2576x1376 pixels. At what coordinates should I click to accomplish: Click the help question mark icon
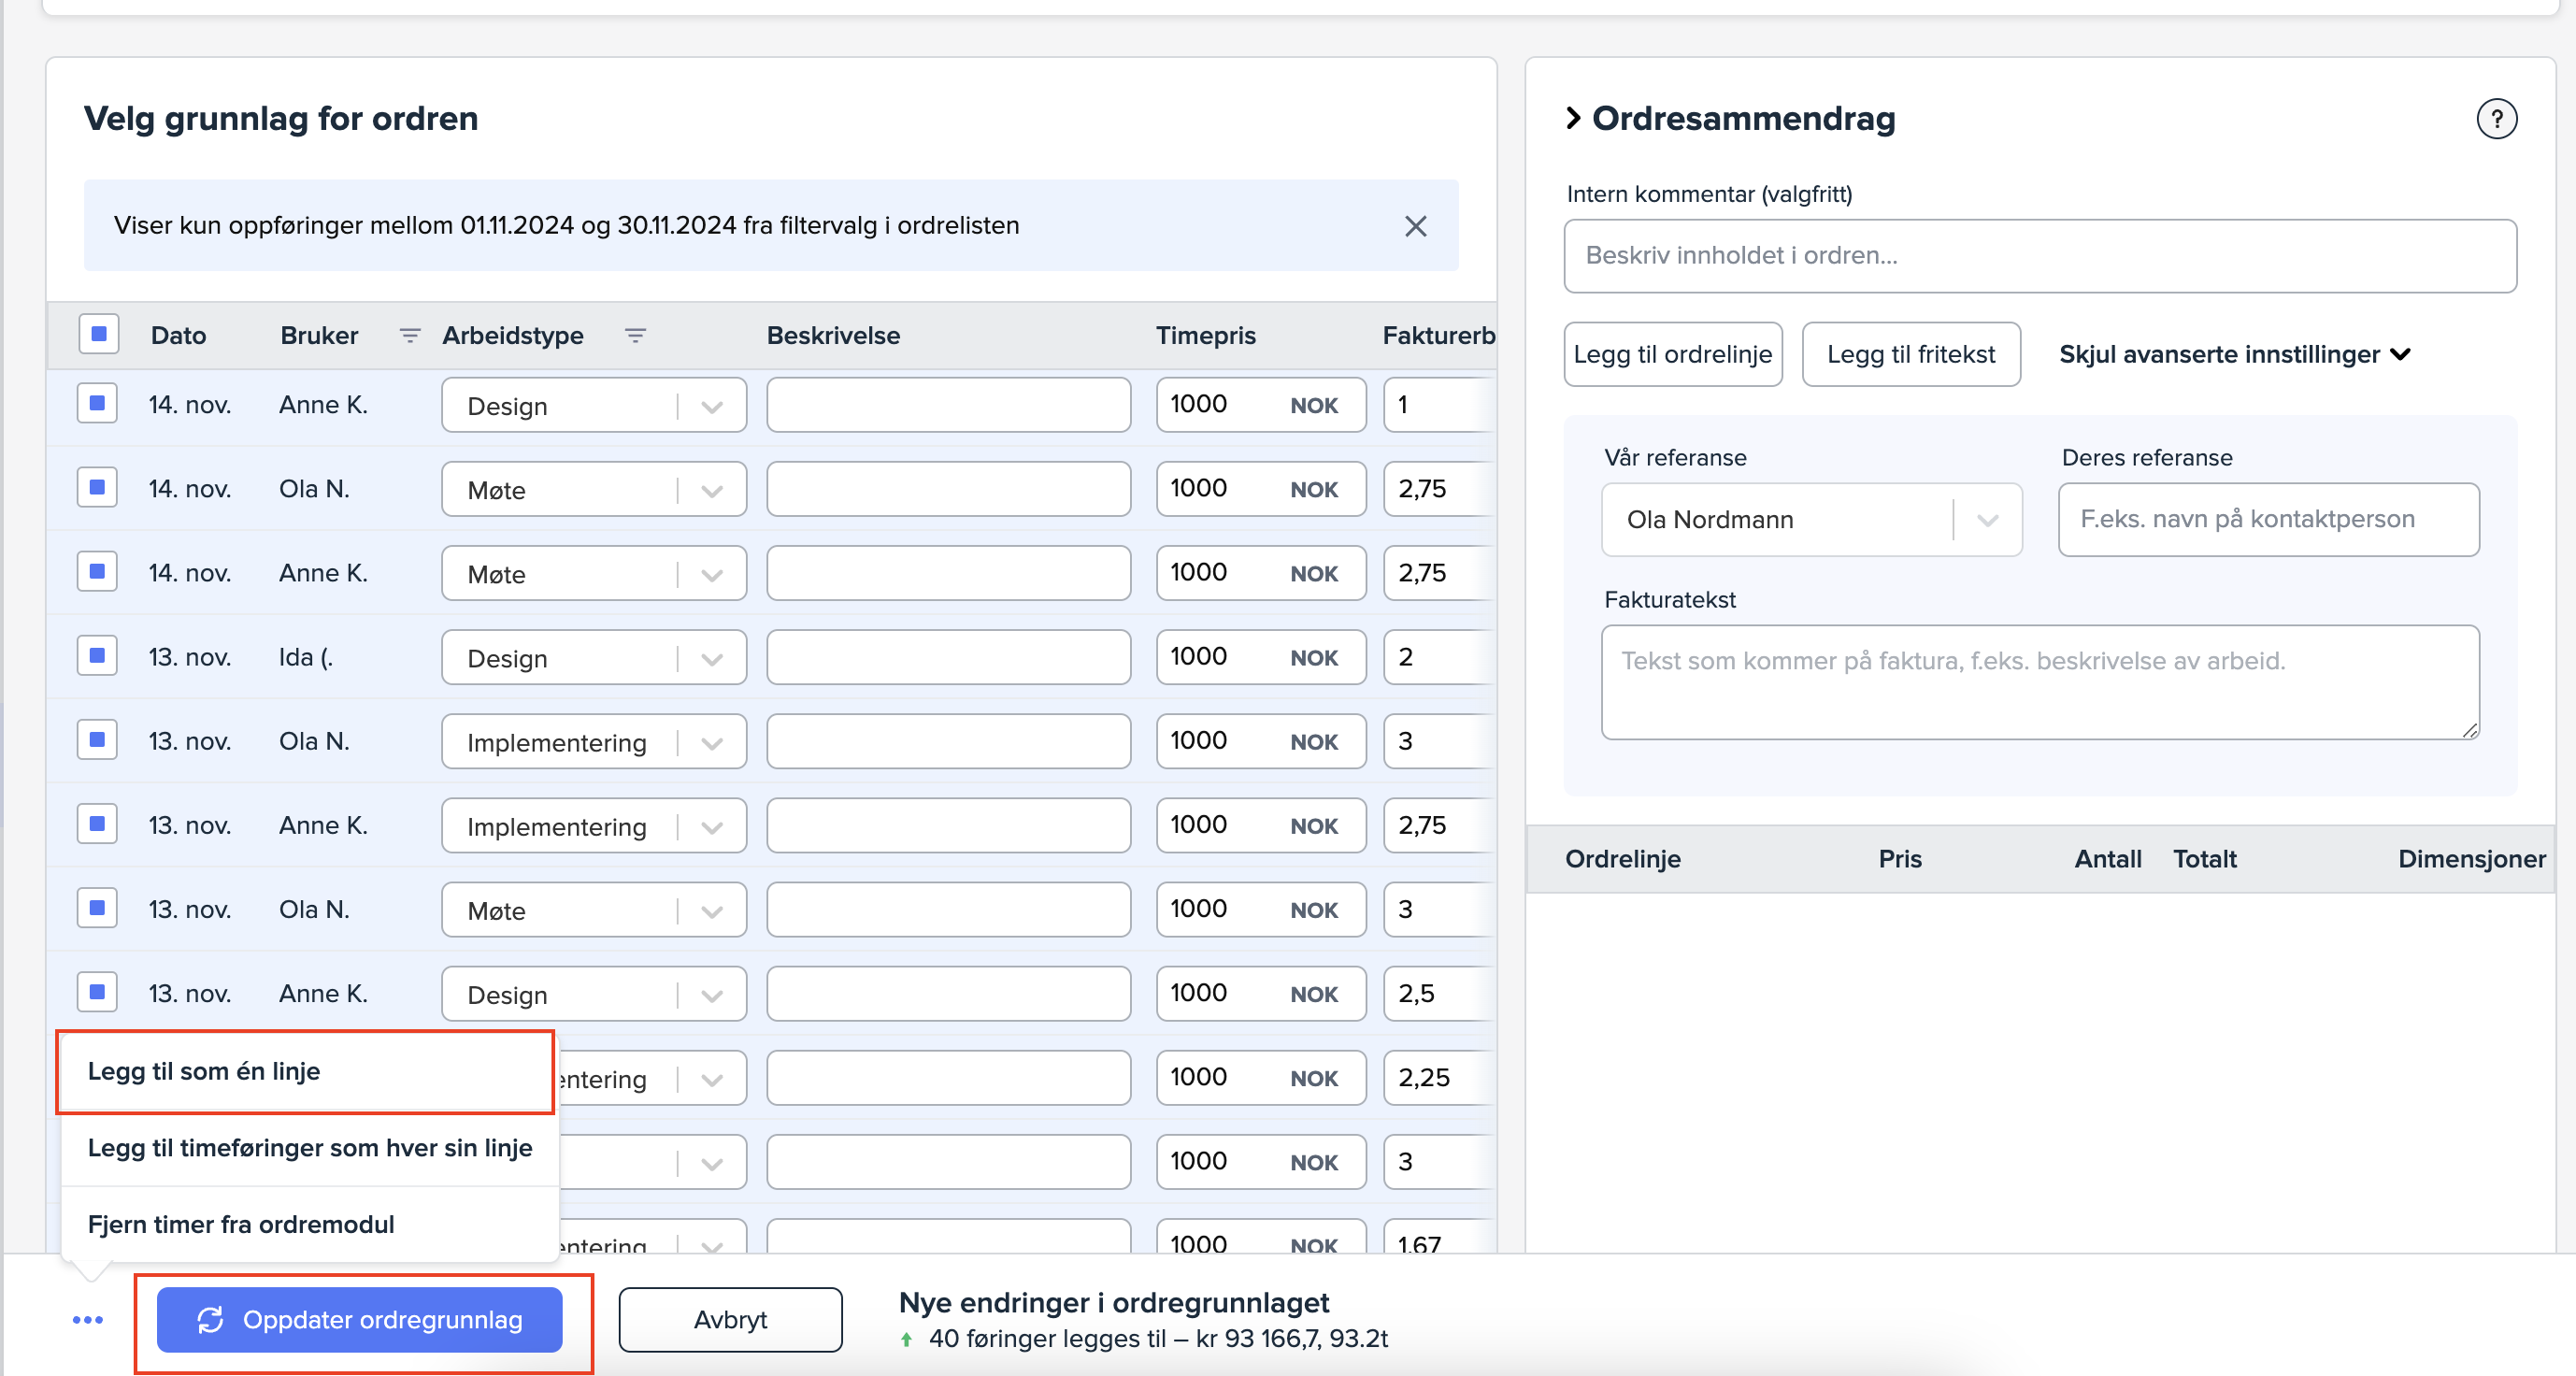click(2496, 119)
